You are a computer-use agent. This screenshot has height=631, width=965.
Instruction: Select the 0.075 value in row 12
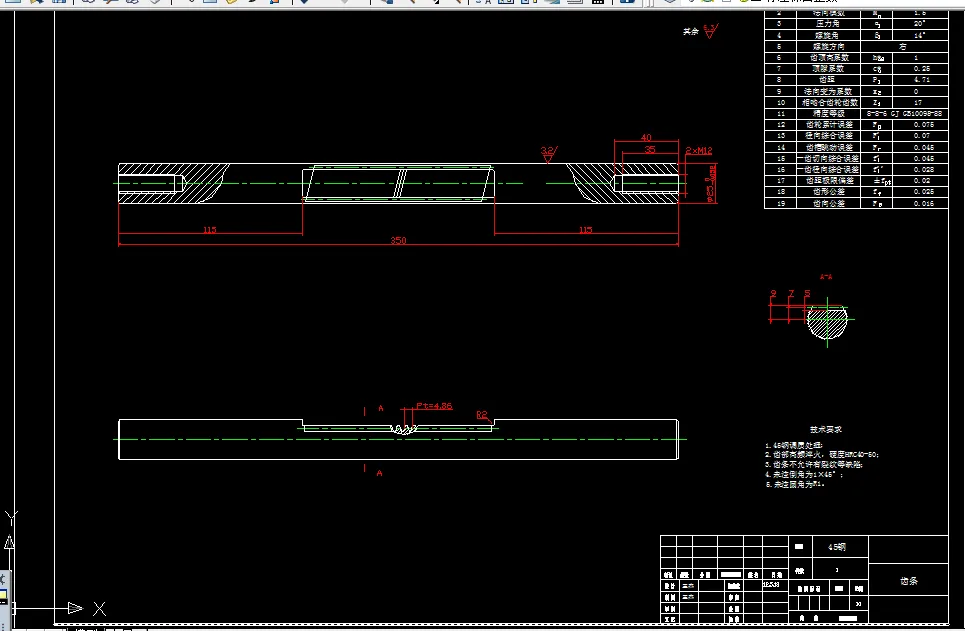923,124
